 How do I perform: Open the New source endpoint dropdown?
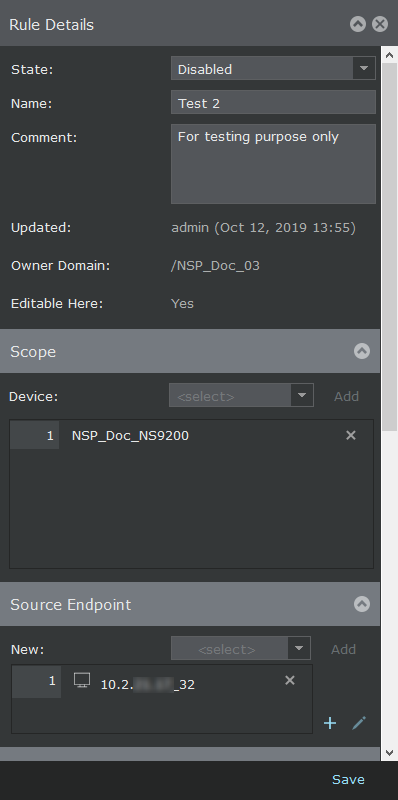coord(241,648)
